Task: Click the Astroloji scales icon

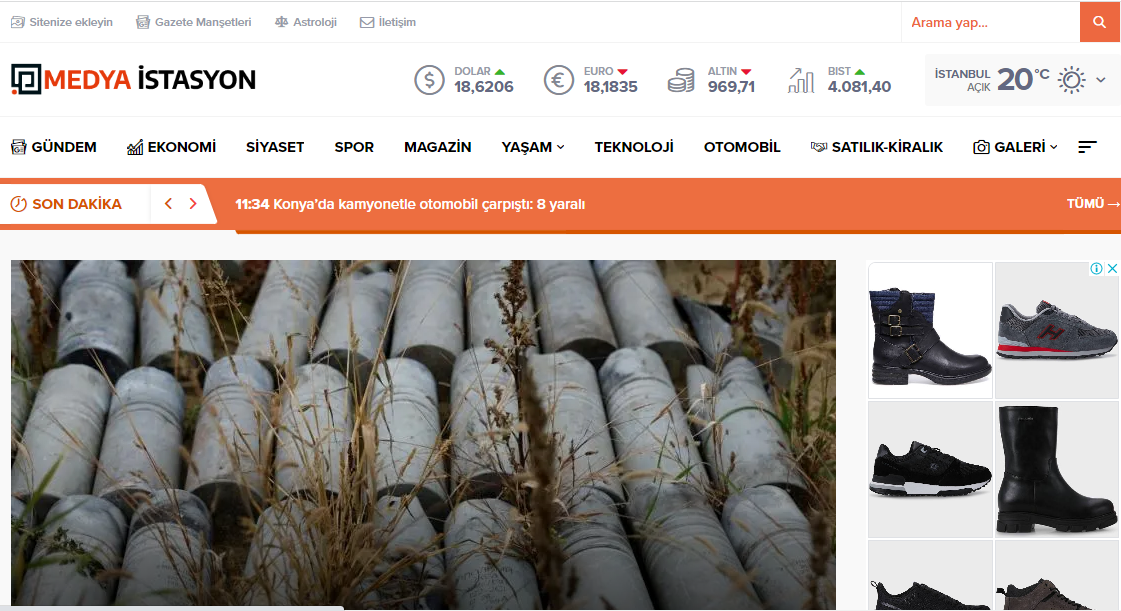Action: [x=282, y=22]
